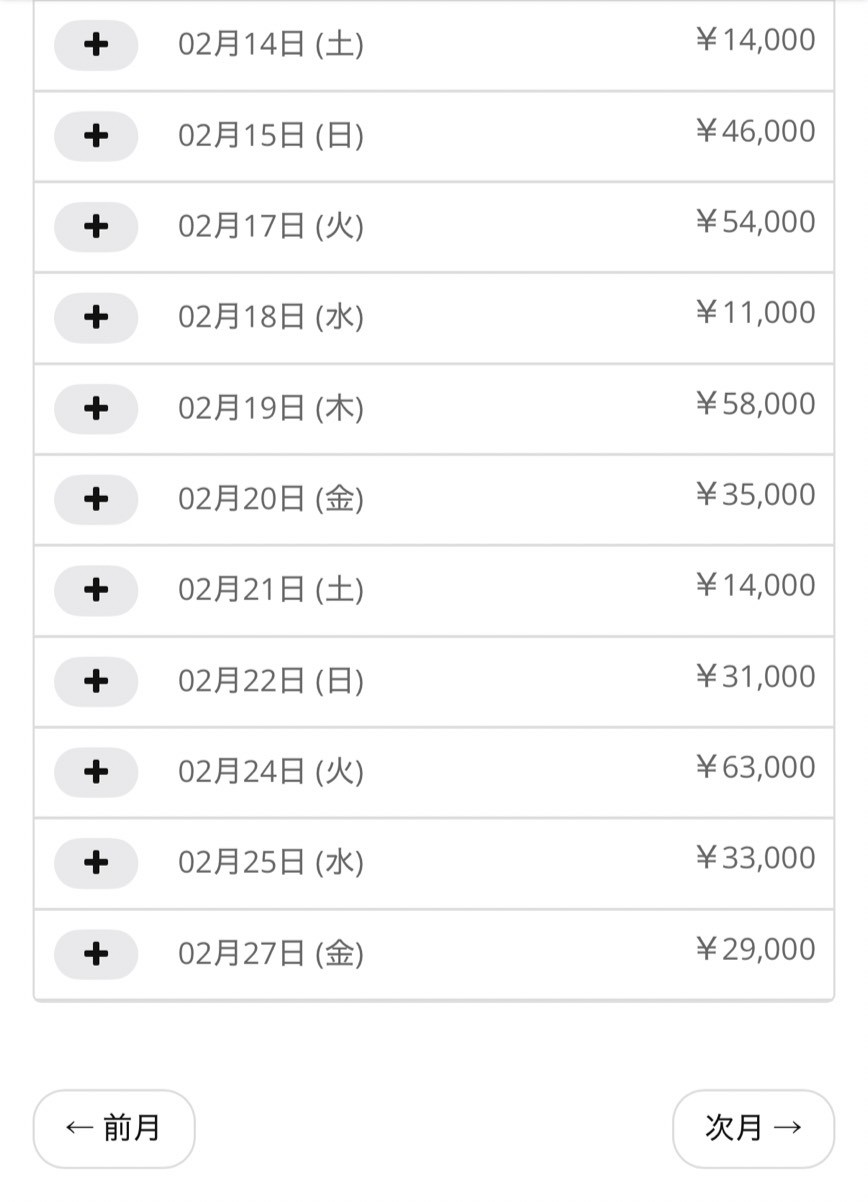Click the ¥58,000 amount on 02月19日
This screenshot has height=1202, width=868.
pos(755,405)
